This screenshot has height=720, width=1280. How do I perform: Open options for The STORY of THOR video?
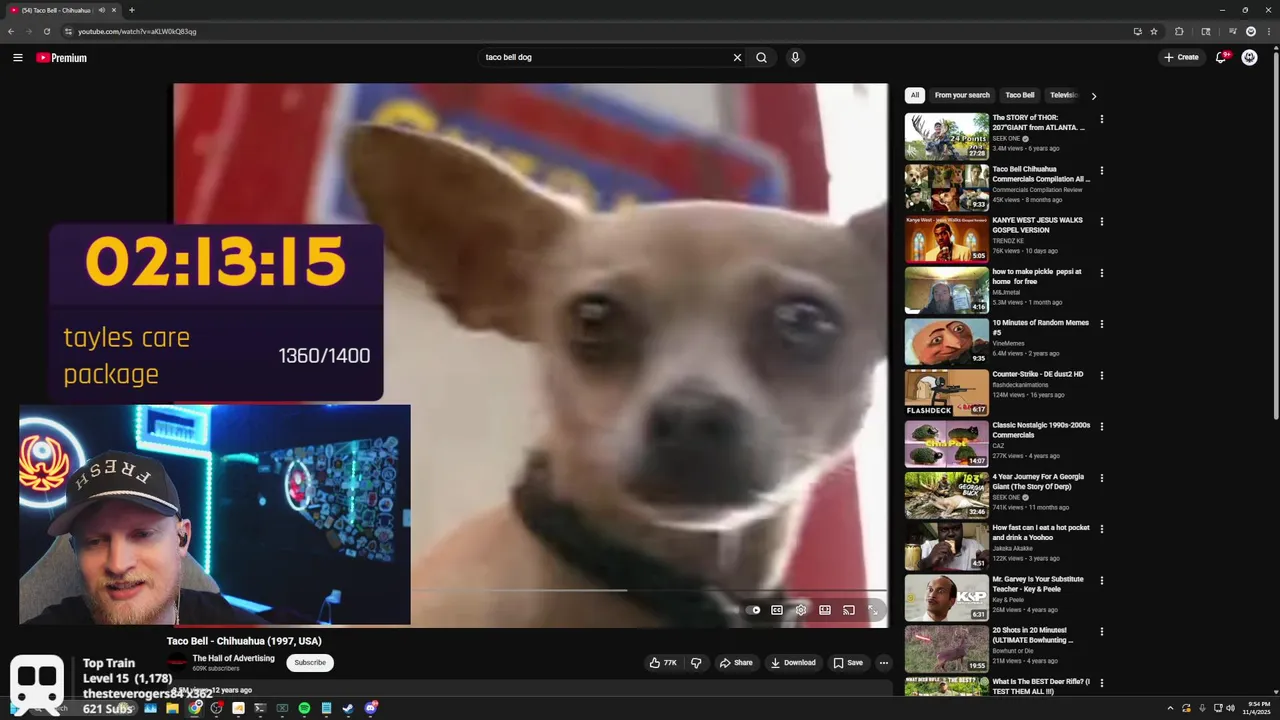click(1102, 119)
